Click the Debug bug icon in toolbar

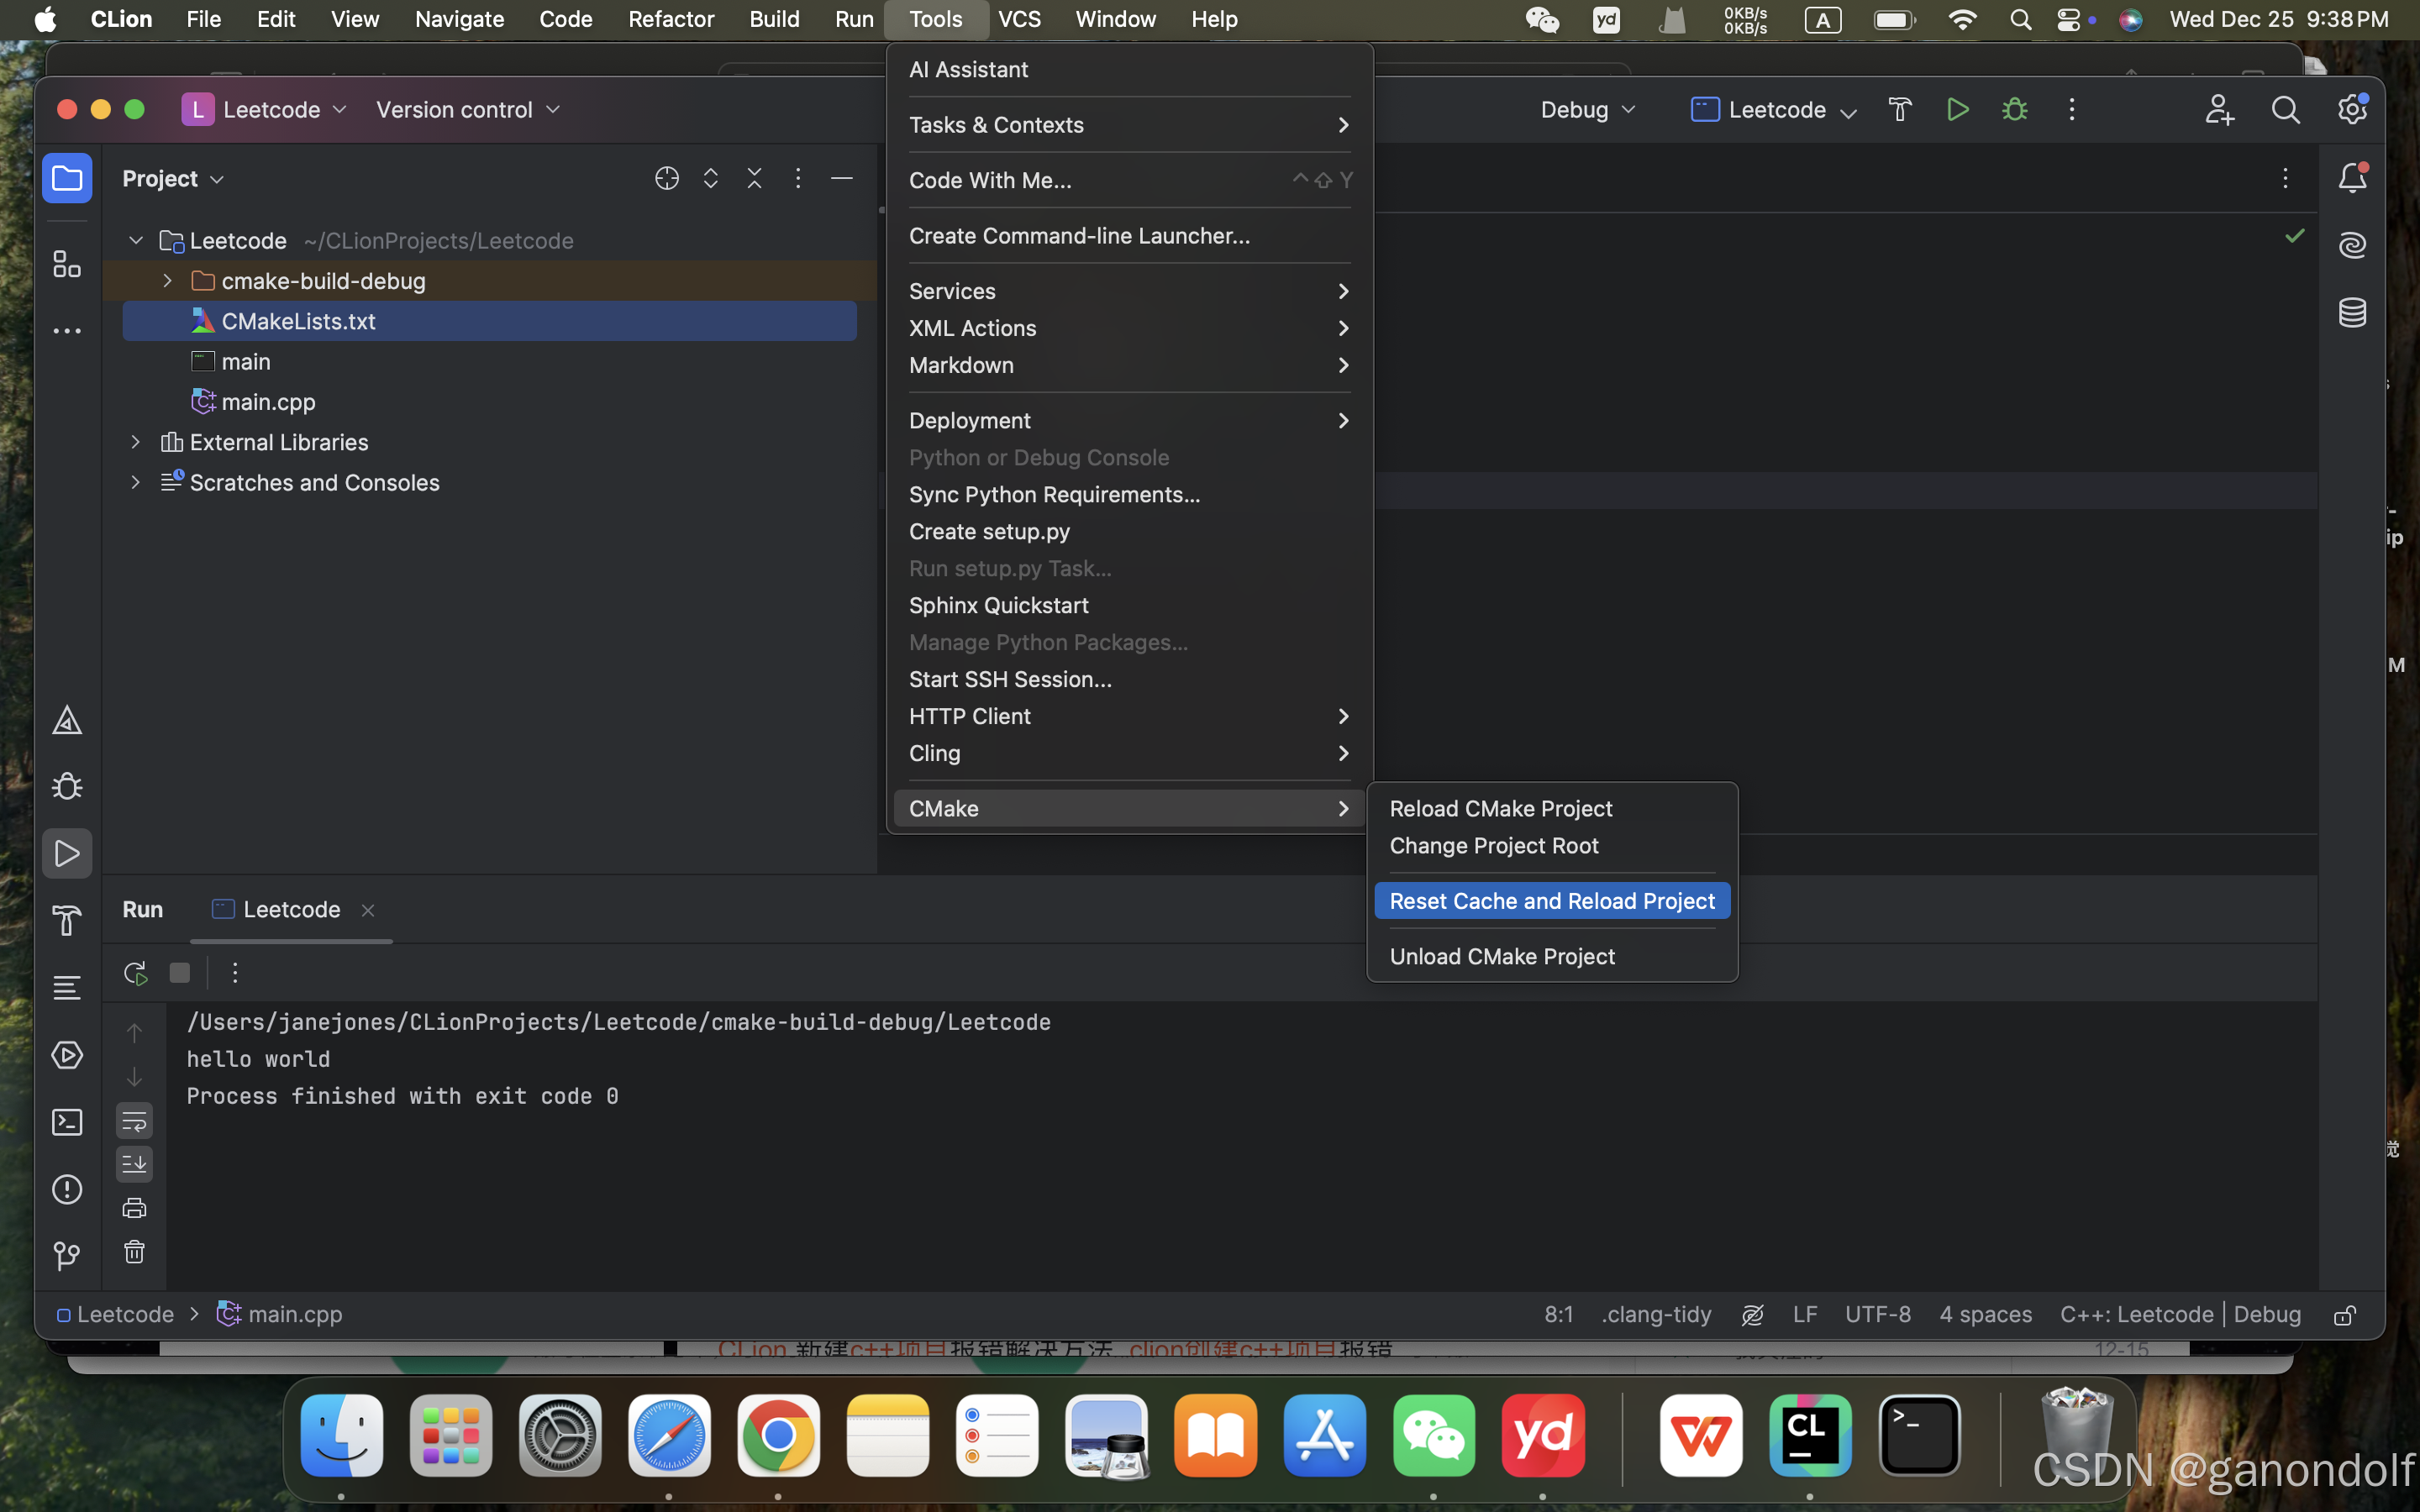point(2014,109)
